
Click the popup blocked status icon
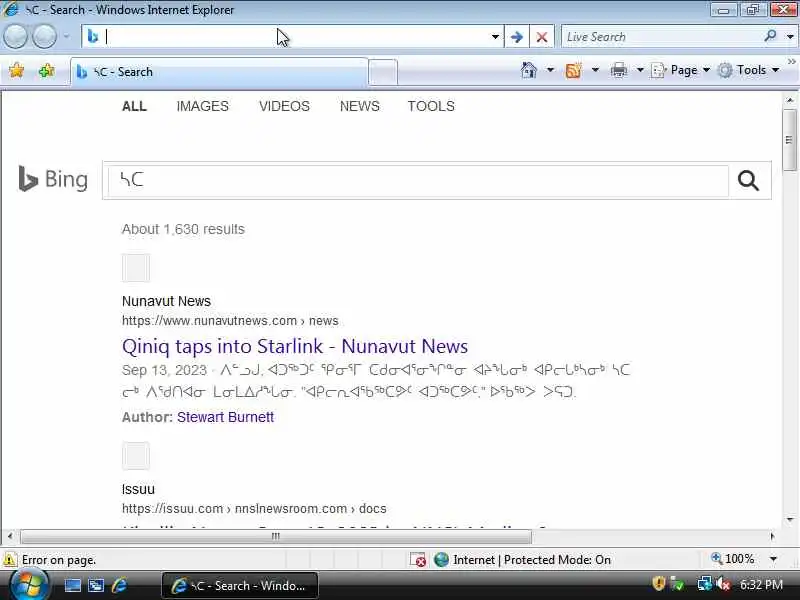(x=418, y=560)
